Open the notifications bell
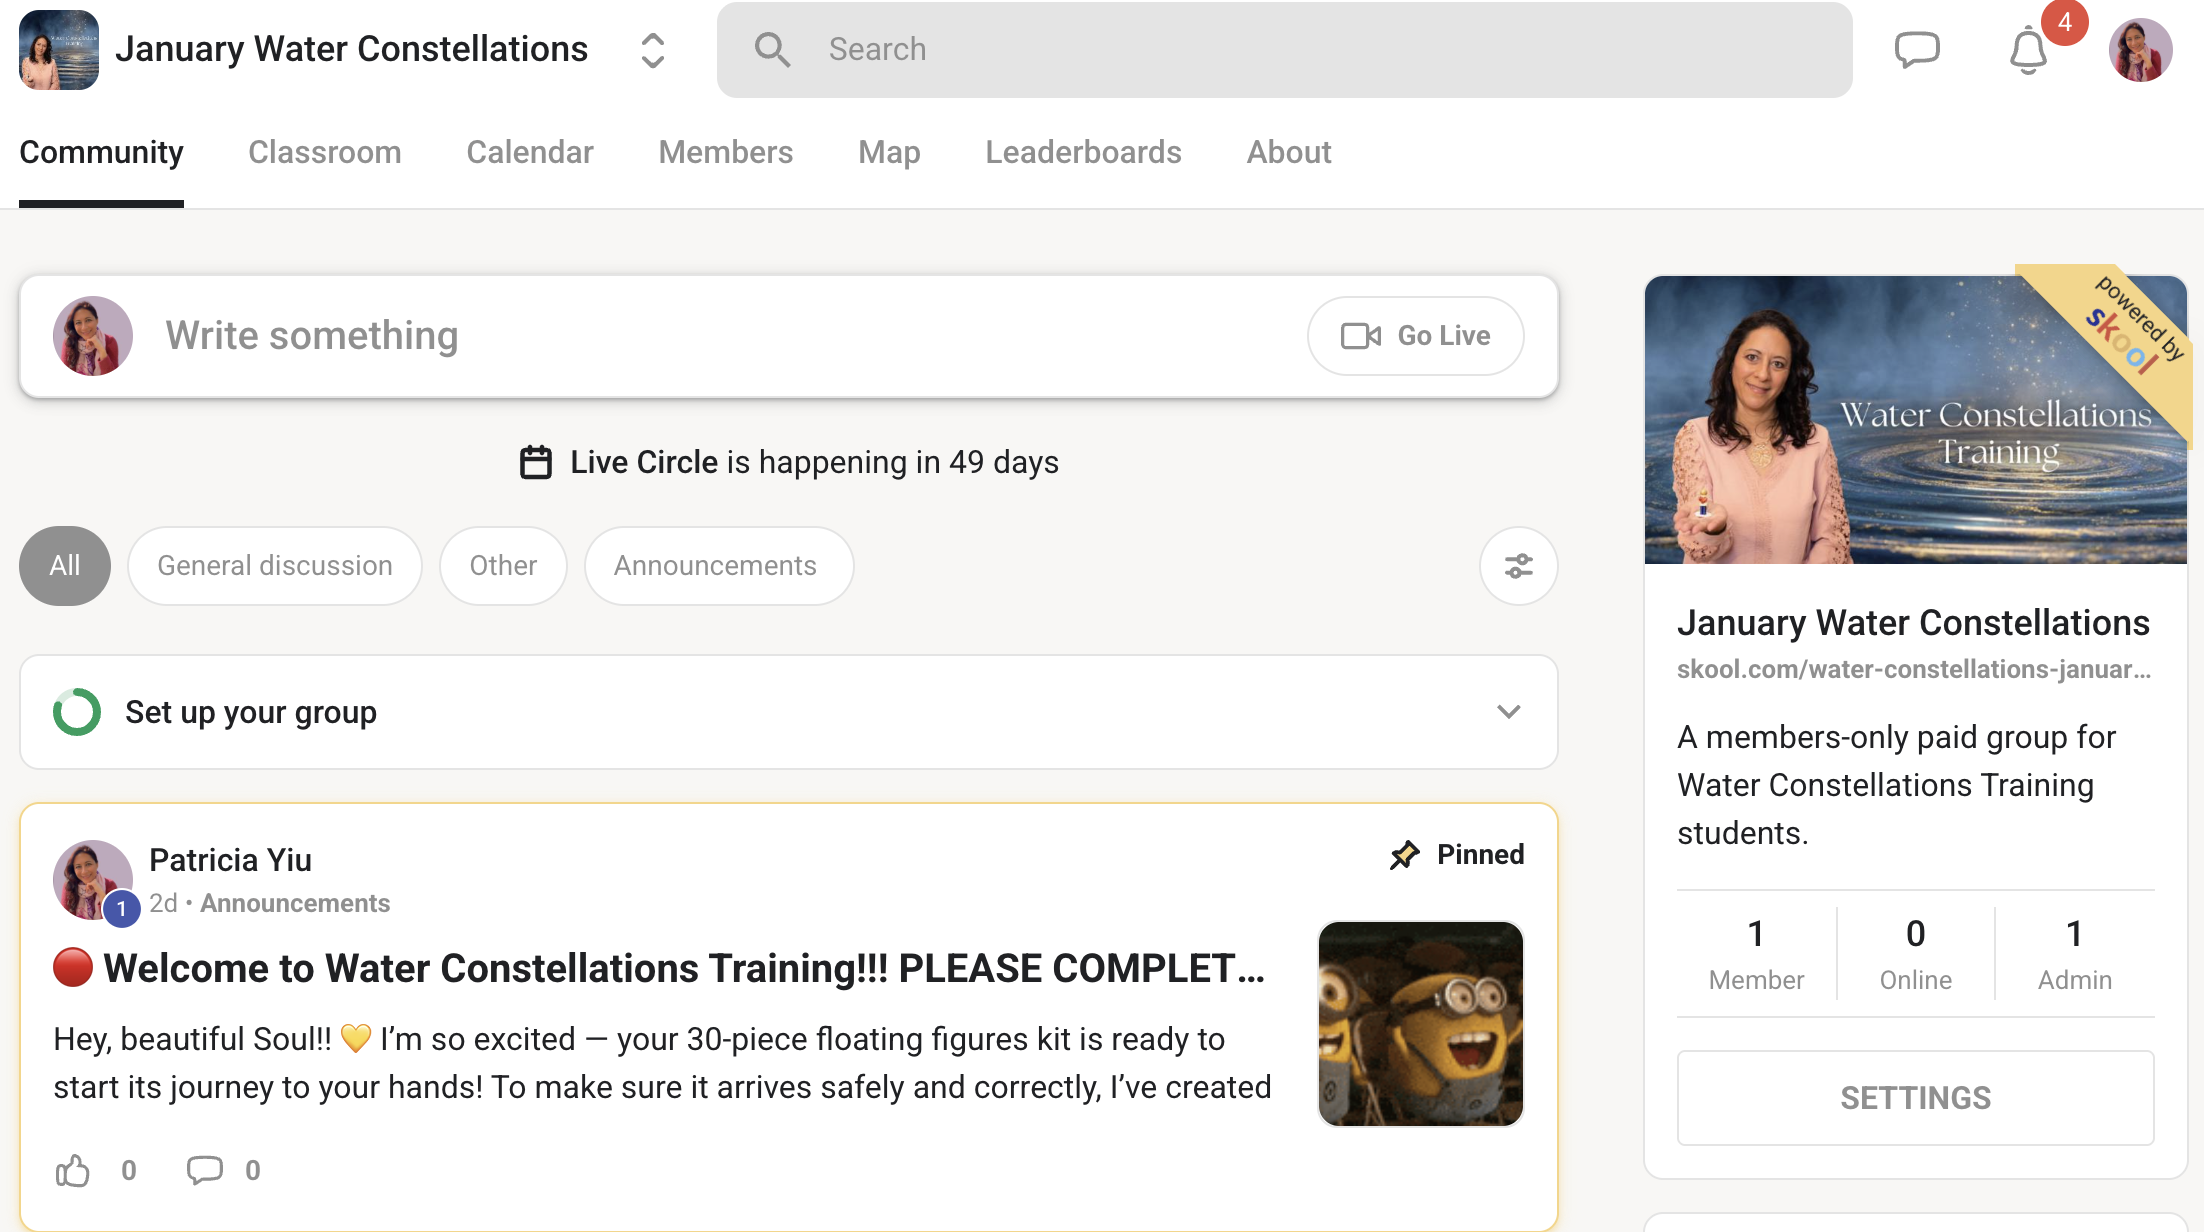Screen dimensions: 2204x1232 click(x=2028, y=50)
